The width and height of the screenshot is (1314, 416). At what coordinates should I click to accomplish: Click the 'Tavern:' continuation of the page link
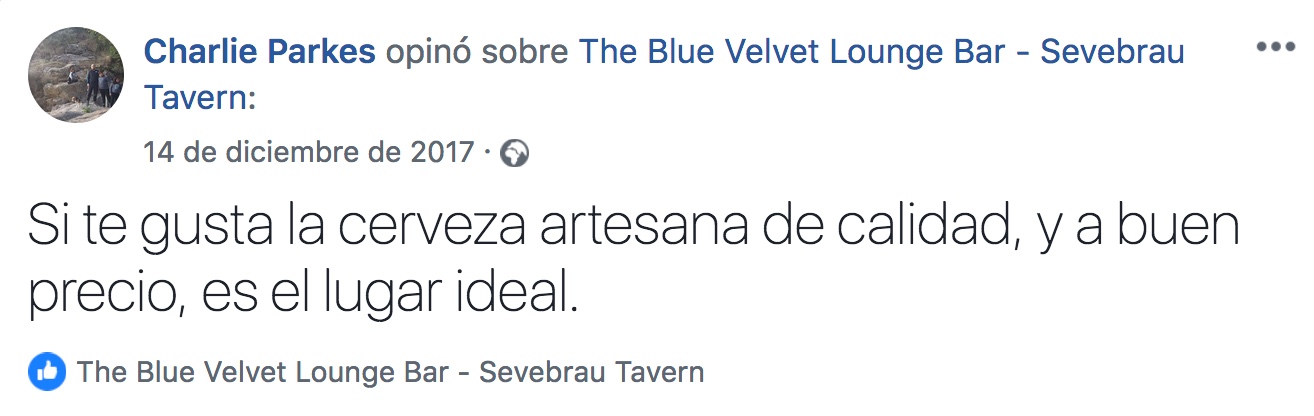pyautogui.click(x=200, y=98)
